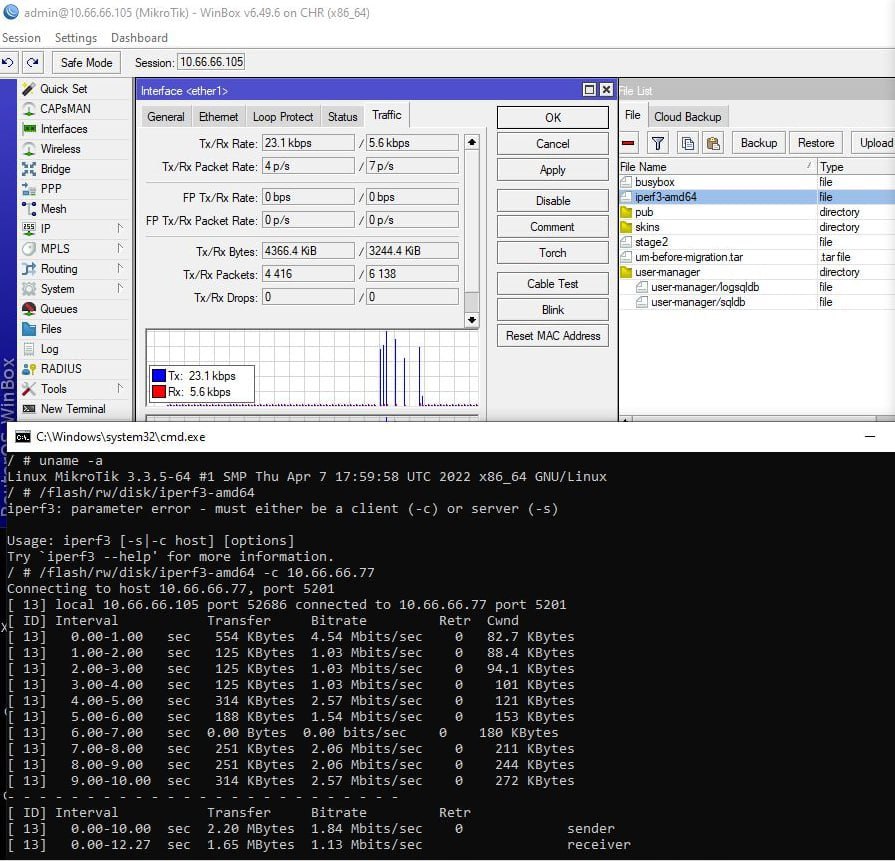Screen dimensions: 895x861
Task: Click the Apply button
Action: [553, 170]
